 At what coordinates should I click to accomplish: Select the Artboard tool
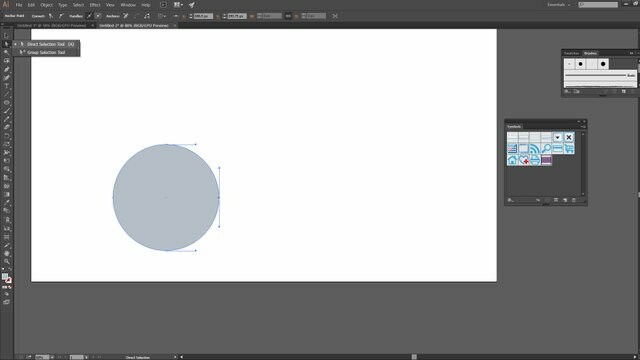[6, 237]
